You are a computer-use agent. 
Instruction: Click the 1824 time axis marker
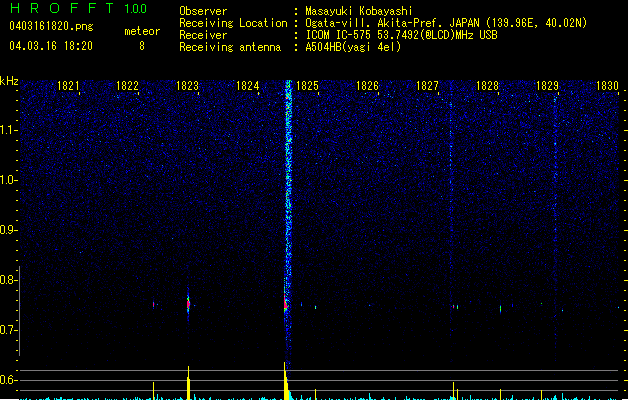click(x=248, y=86)
